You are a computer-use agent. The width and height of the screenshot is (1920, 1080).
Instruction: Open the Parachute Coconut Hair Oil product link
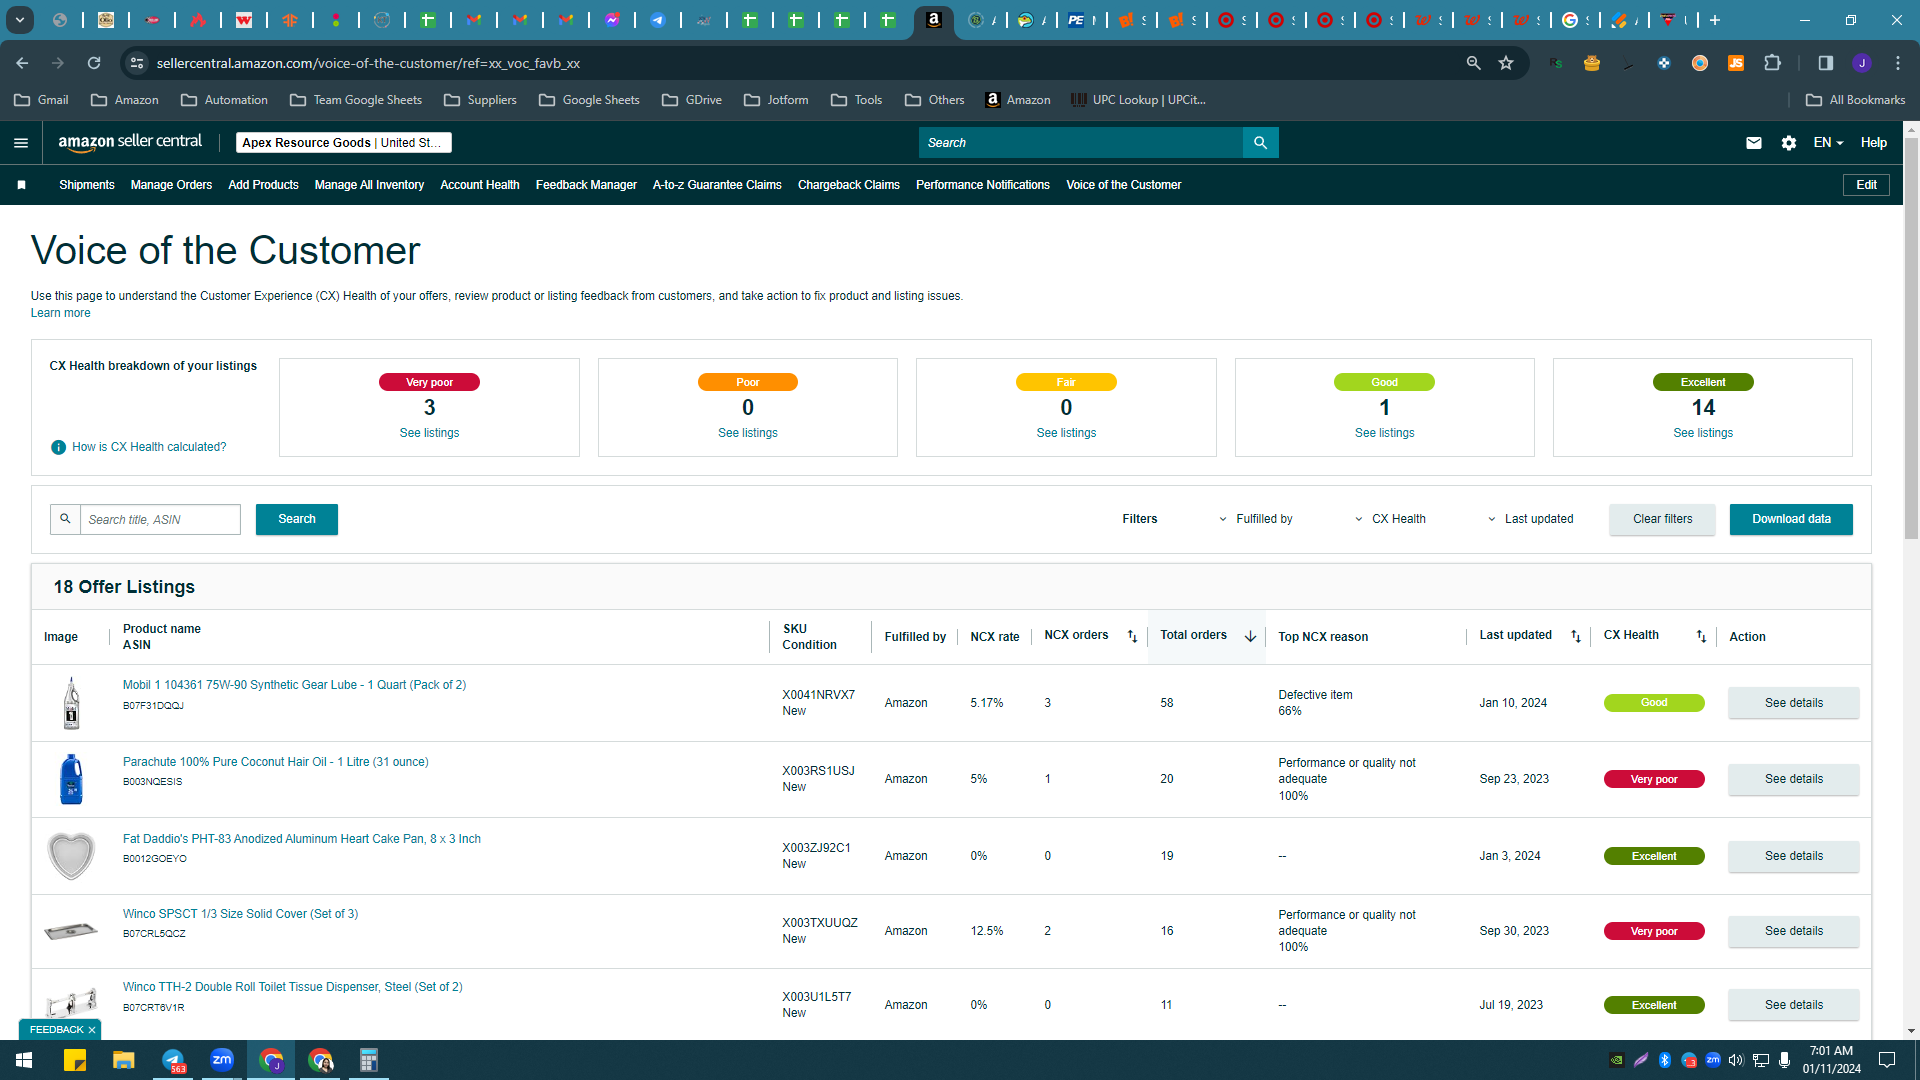point(275,762)
